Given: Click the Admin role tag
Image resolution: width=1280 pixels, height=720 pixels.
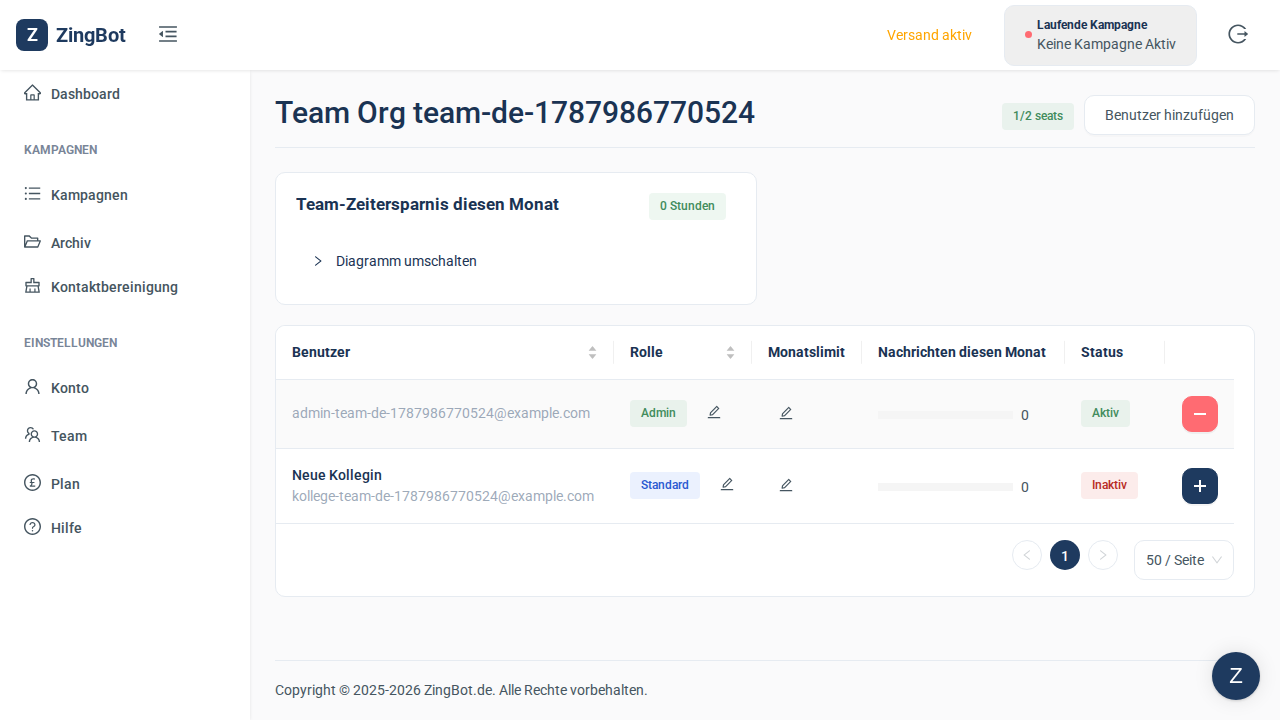Looking at the screenshot, I should point(658,413).
